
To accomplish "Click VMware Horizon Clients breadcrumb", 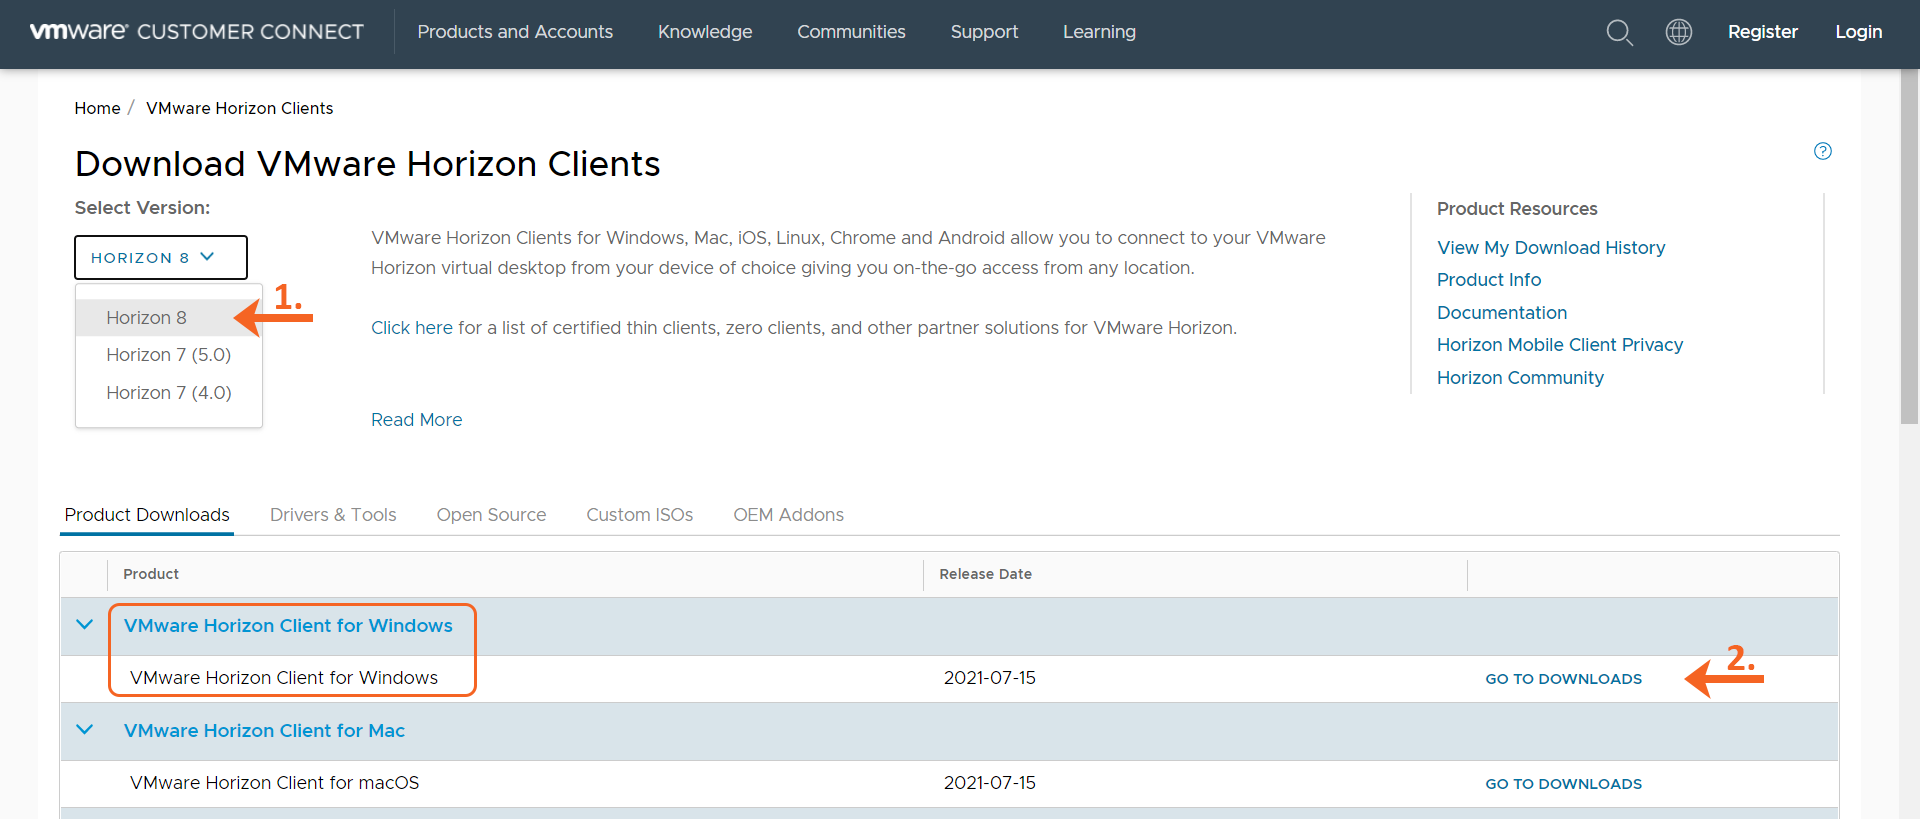I will click(x=240, y=108).
